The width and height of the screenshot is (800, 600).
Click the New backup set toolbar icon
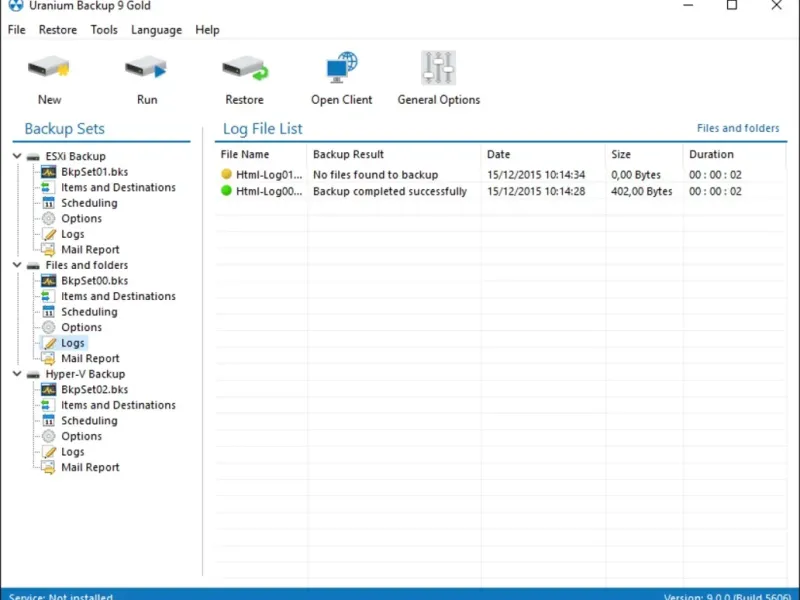point(49,67)
